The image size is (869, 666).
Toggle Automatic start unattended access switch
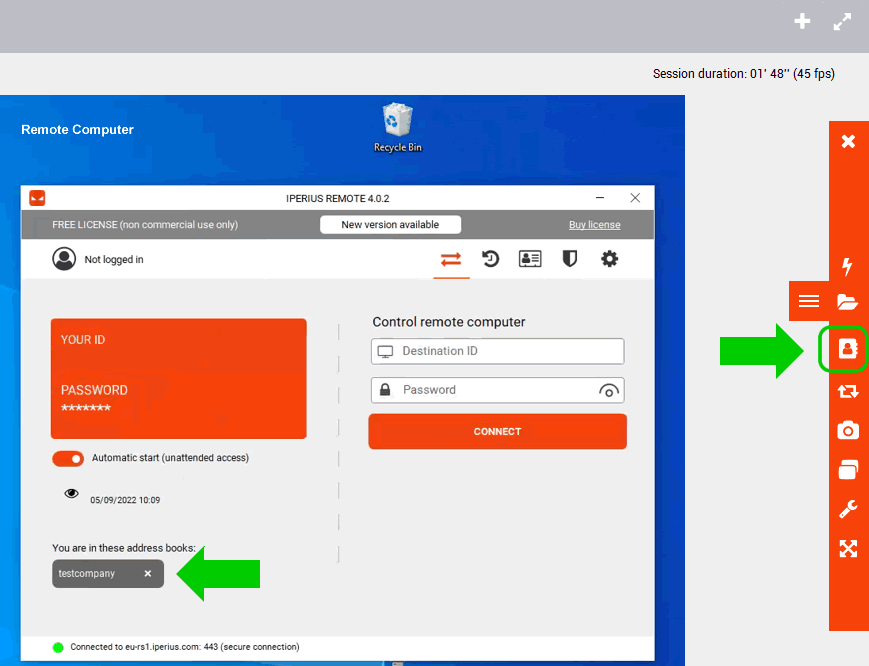pos(68,458)
